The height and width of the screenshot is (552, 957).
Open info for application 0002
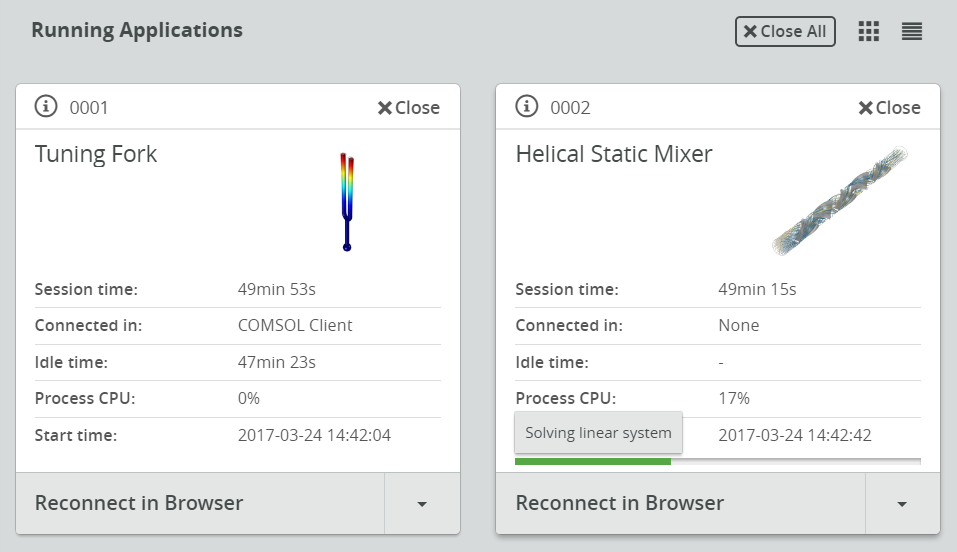(x=527, y=107)
